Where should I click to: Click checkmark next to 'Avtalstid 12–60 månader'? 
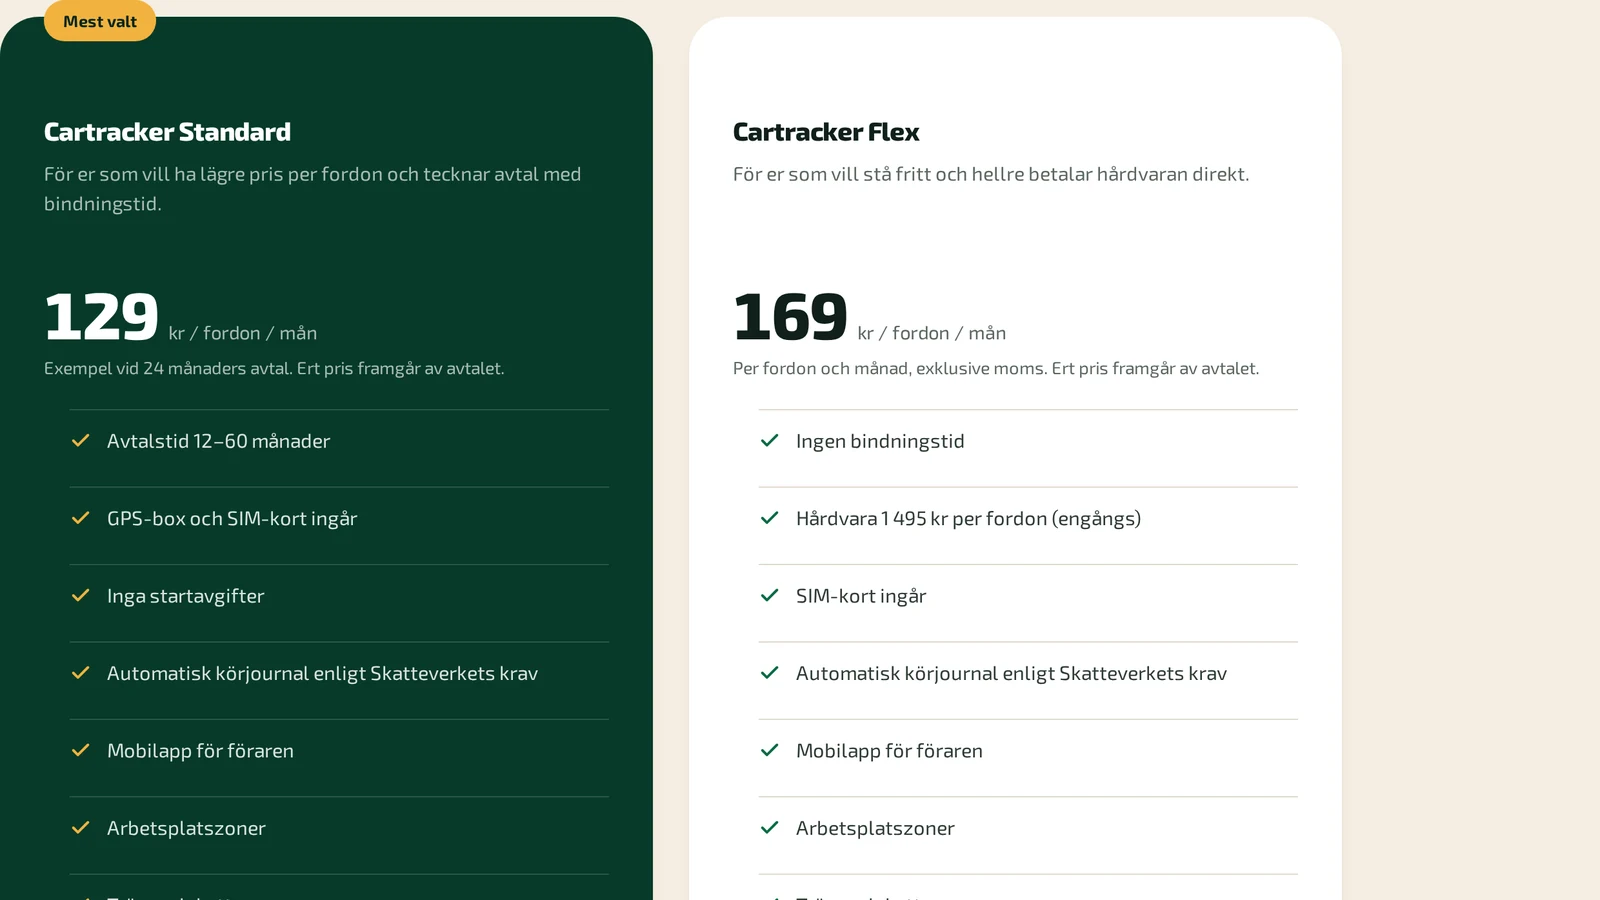tap(81, 441)
